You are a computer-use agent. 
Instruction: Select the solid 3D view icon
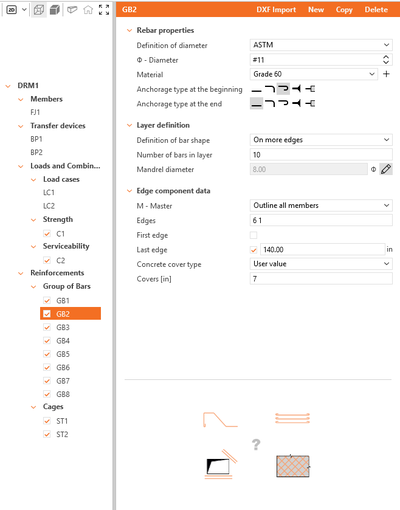pos(54,10)
